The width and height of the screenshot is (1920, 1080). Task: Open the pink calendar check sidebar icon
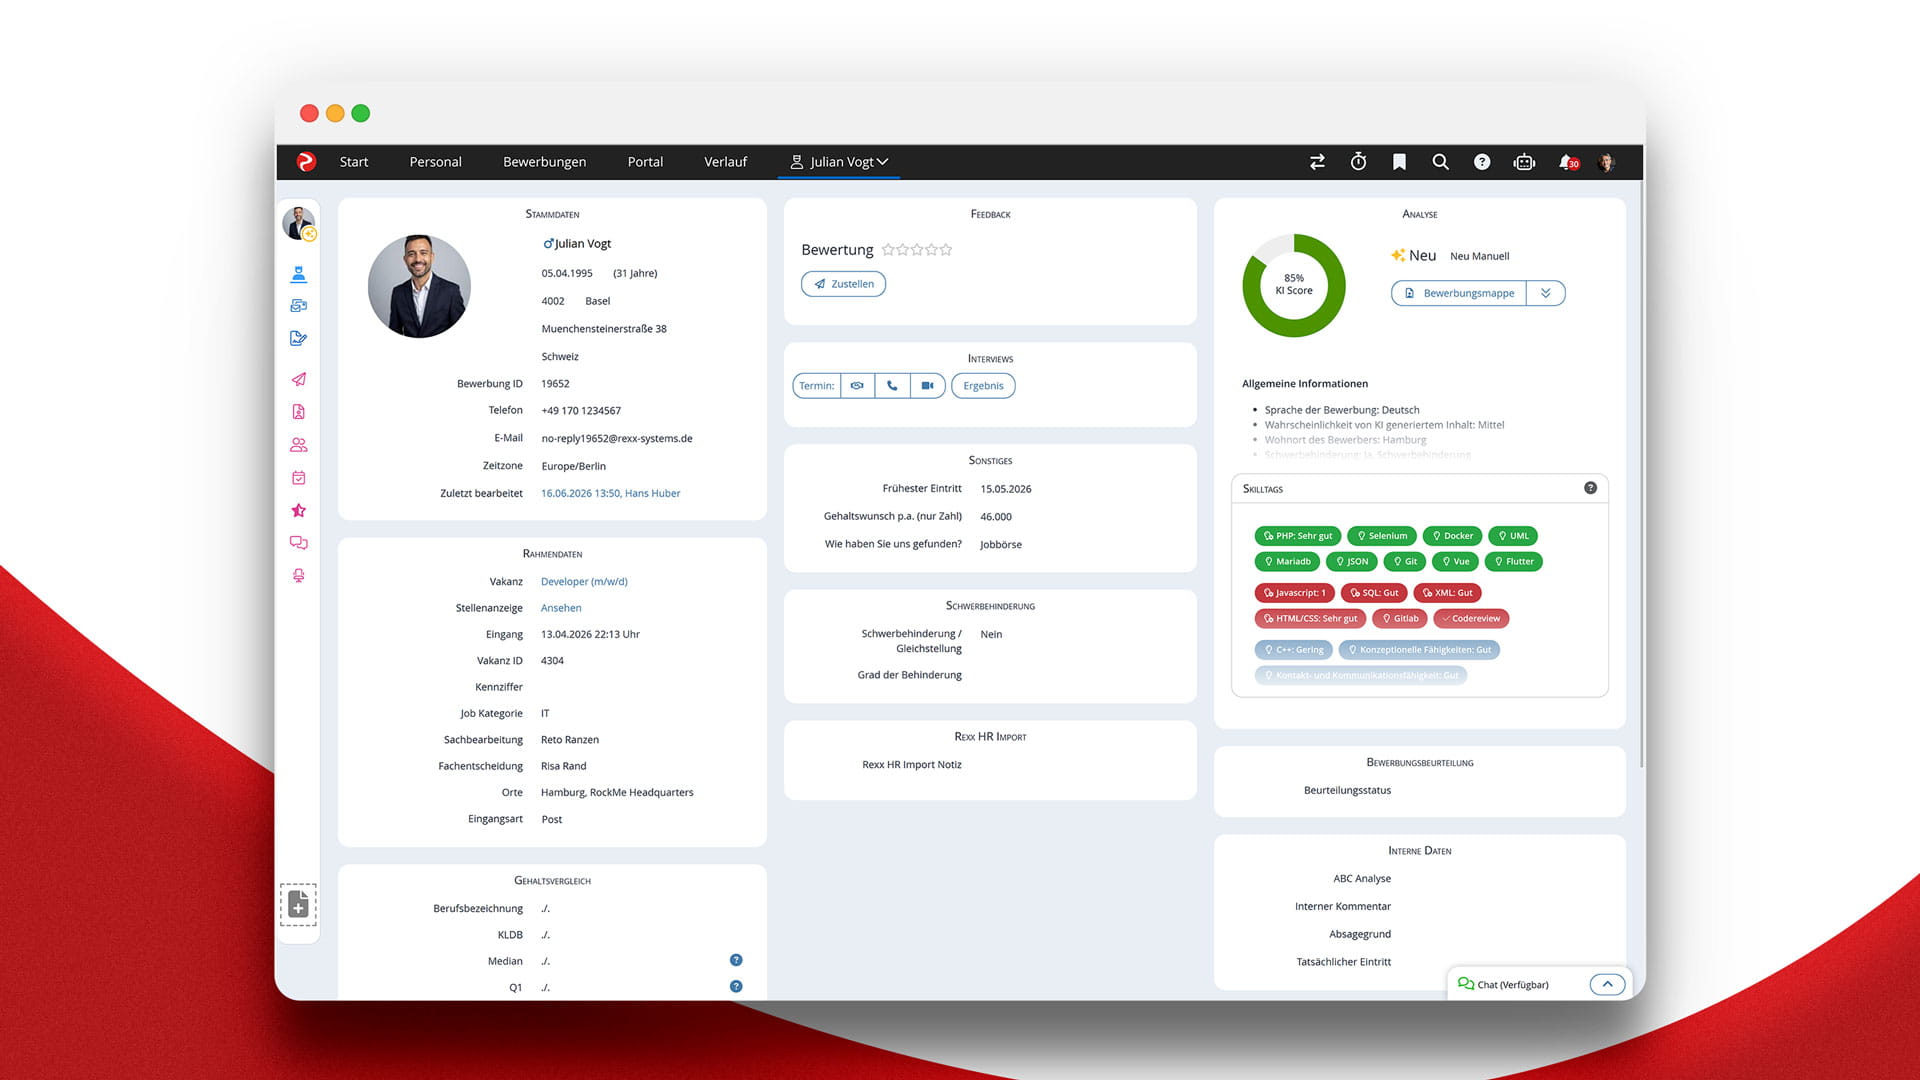(298, 478)
